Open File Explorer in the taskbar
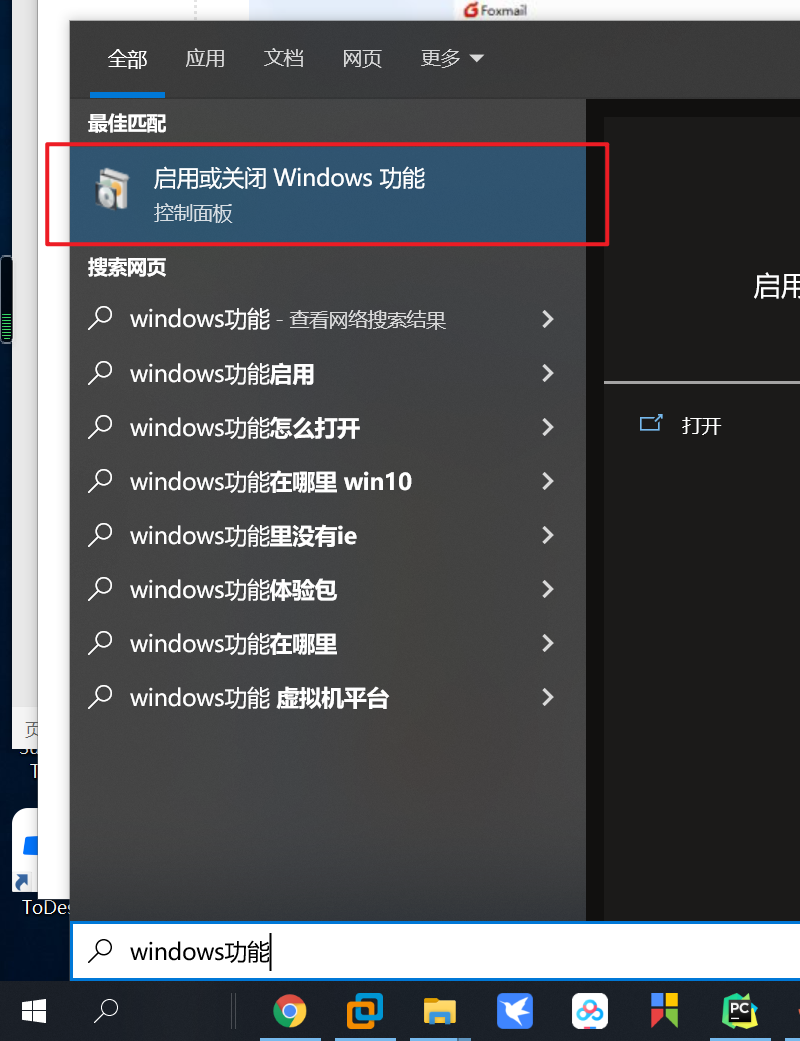800x1041 pixels. click(x=440, y=1011)
